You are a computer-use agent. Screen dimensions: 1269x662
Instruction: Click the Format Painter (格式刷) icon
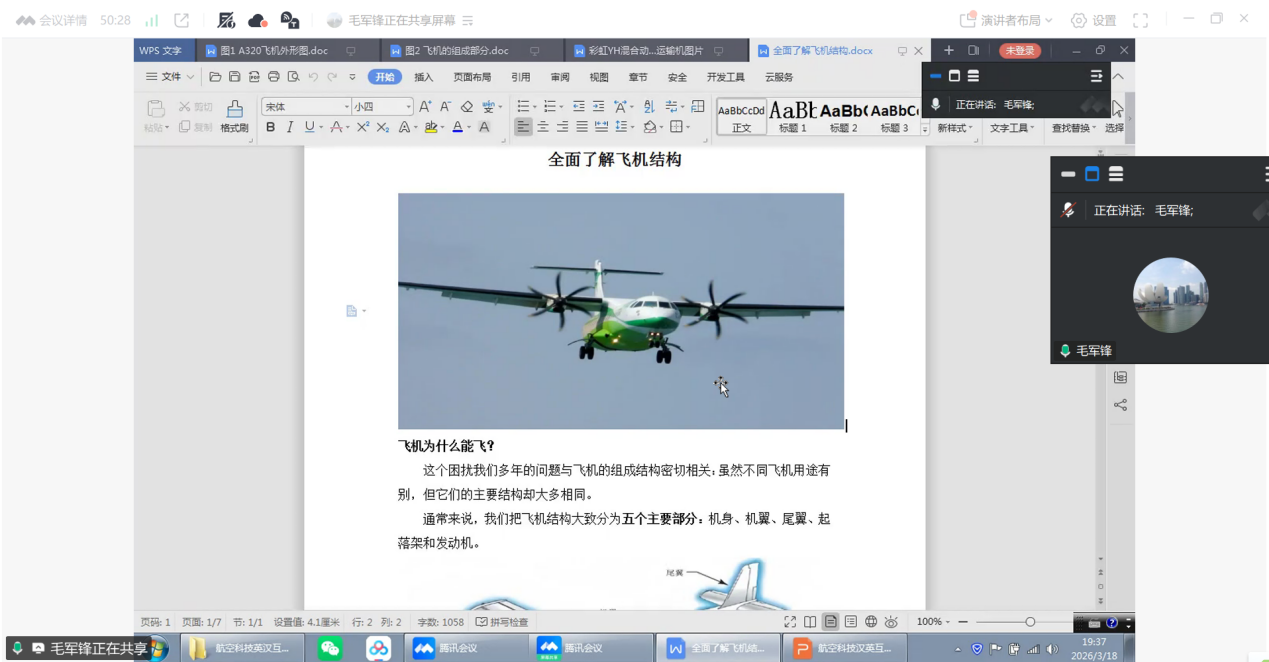click(234, 114)
